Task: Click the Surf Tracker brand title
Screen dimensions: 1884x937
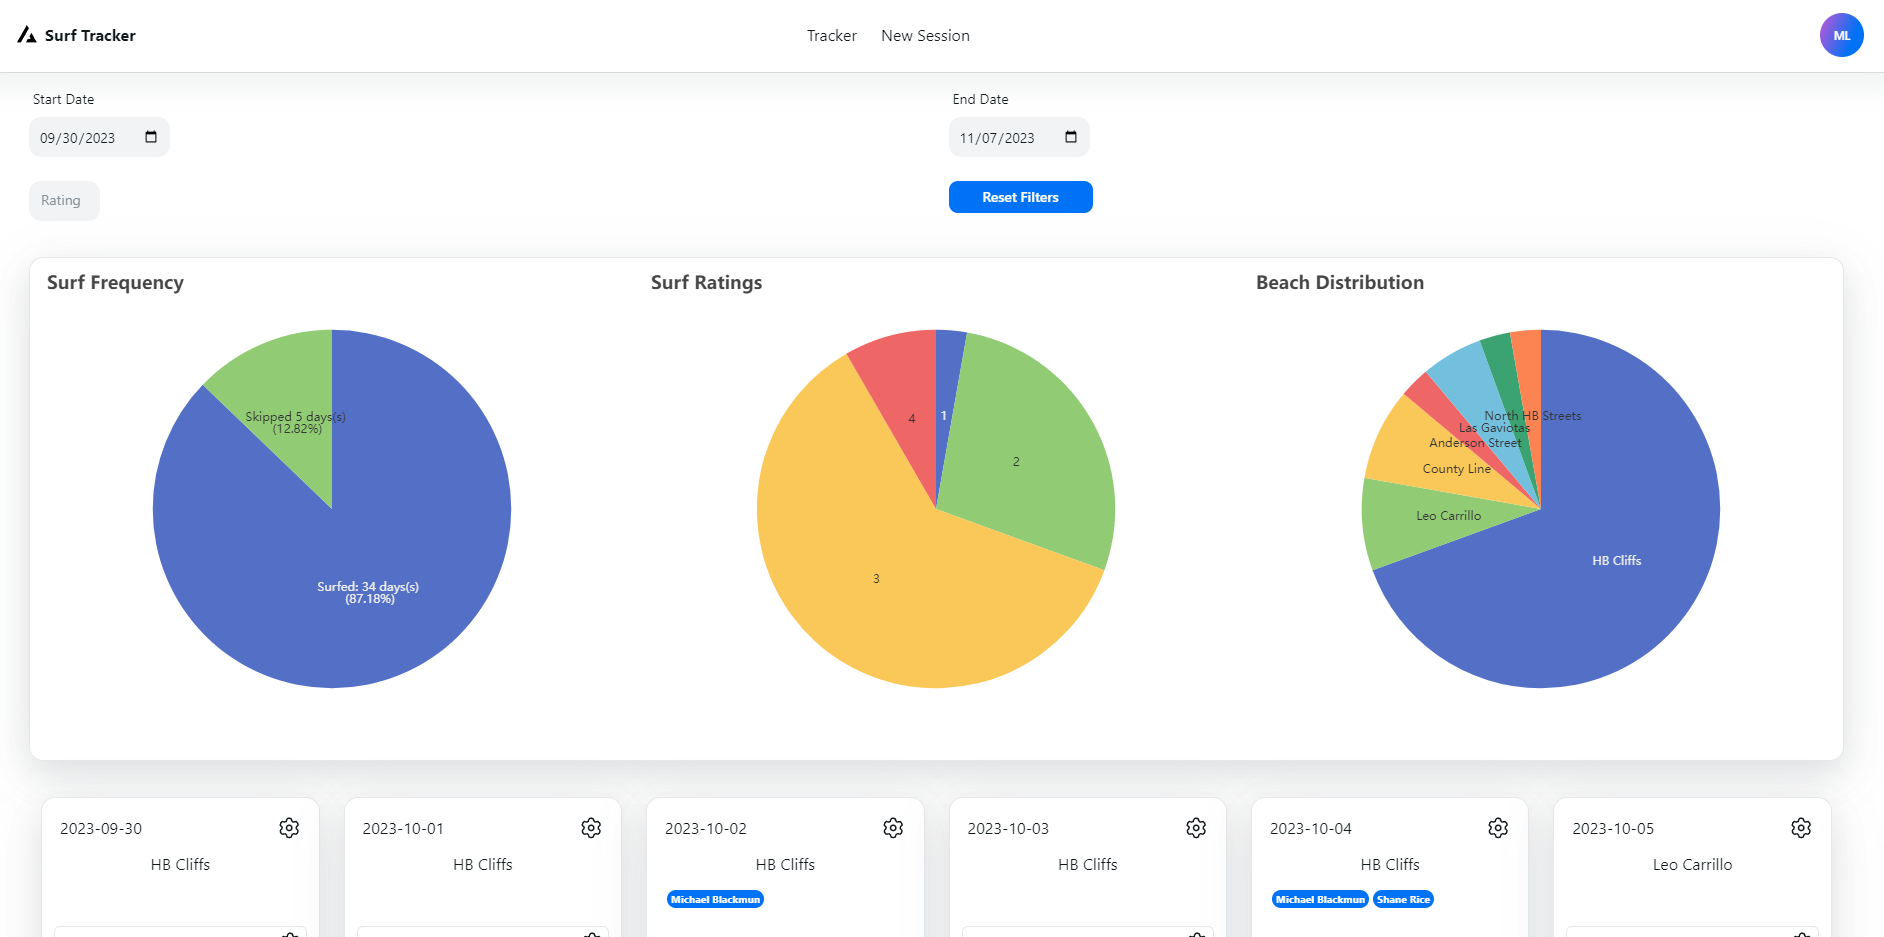Action: [x=90, y=35]
